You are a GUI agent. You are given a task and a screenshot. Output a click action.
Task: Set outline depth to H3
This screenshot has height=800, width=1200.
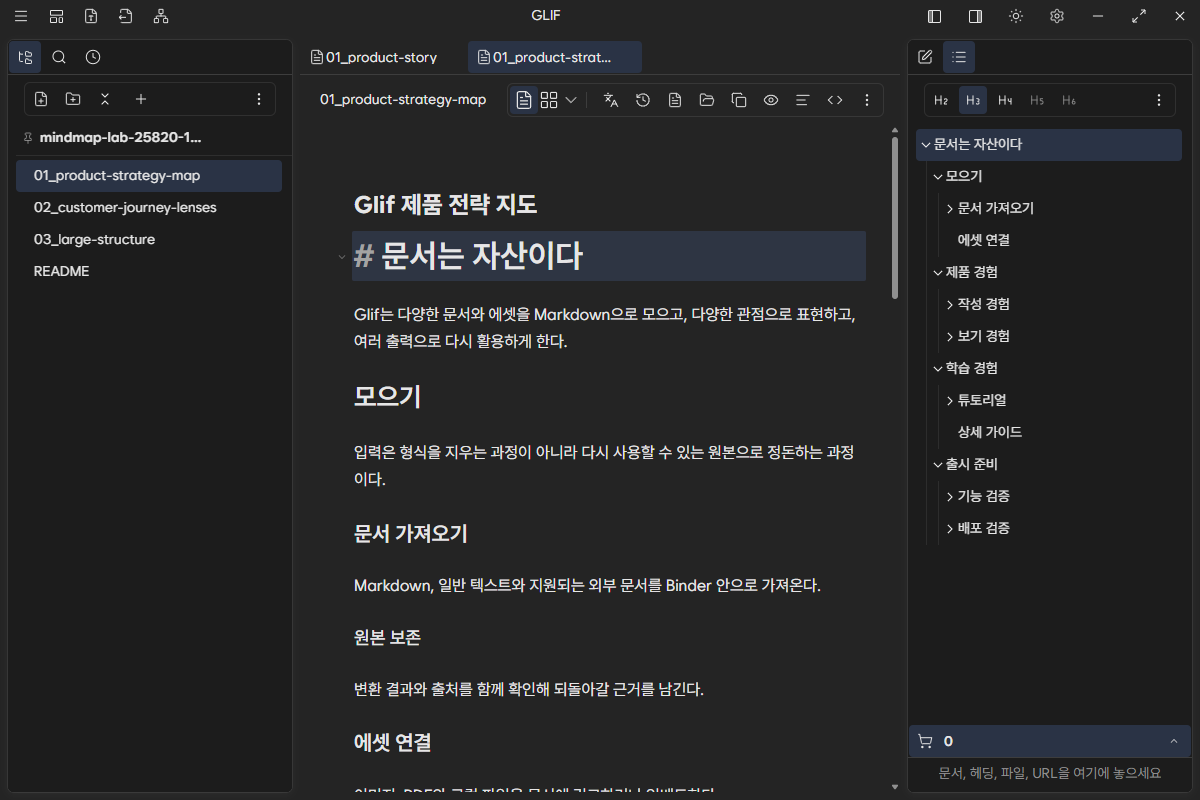click(x=973, y=100)
